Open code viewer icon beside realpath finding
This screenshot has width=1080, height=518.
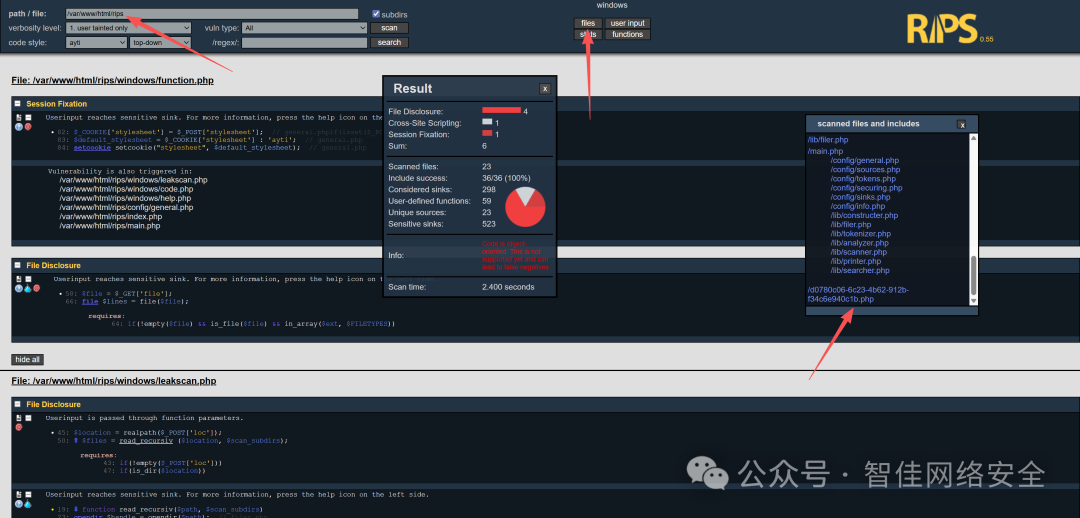19,418
